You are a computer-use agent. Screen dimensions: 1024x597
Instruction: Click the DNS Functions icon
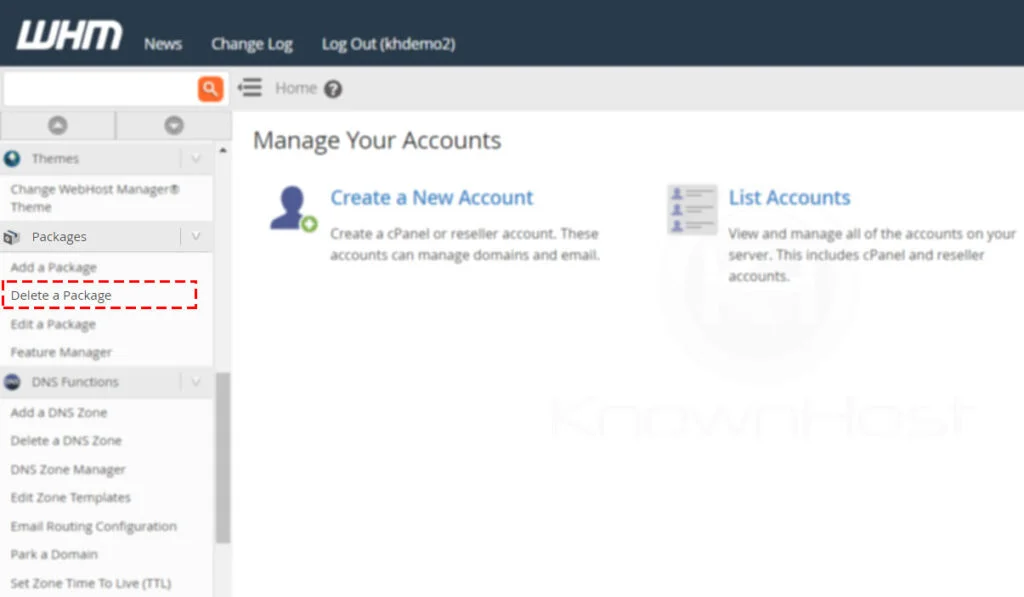[x=12, y=382]
